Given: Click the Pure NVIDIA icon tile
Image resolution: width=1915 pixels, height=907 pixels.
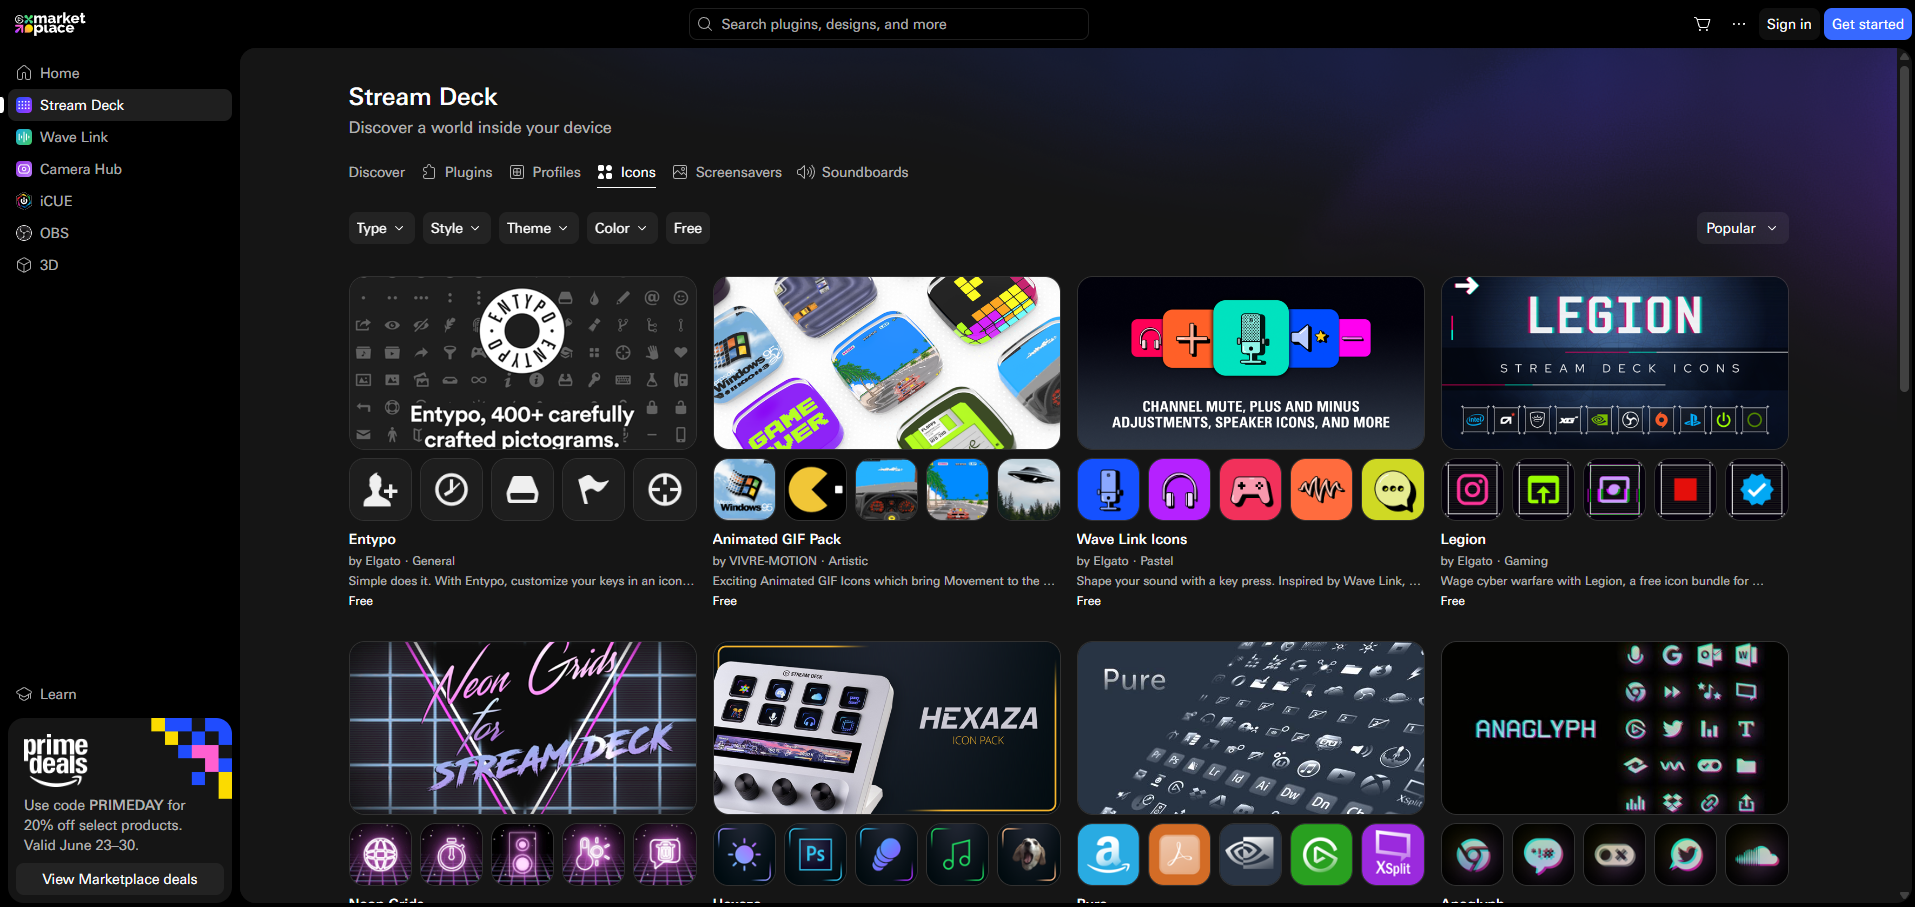Looking at the screenshot, I should [1250, 855].
